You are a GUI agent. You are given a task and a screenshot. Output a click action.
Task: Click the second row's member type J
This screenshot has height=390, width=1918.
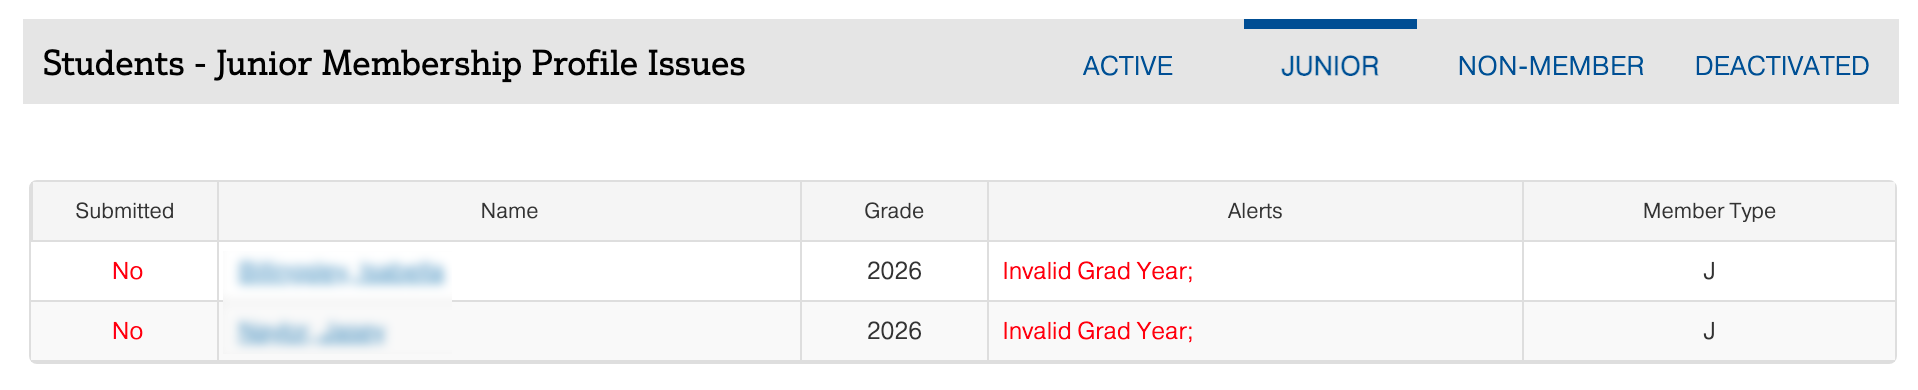(x=1709, y=331)
